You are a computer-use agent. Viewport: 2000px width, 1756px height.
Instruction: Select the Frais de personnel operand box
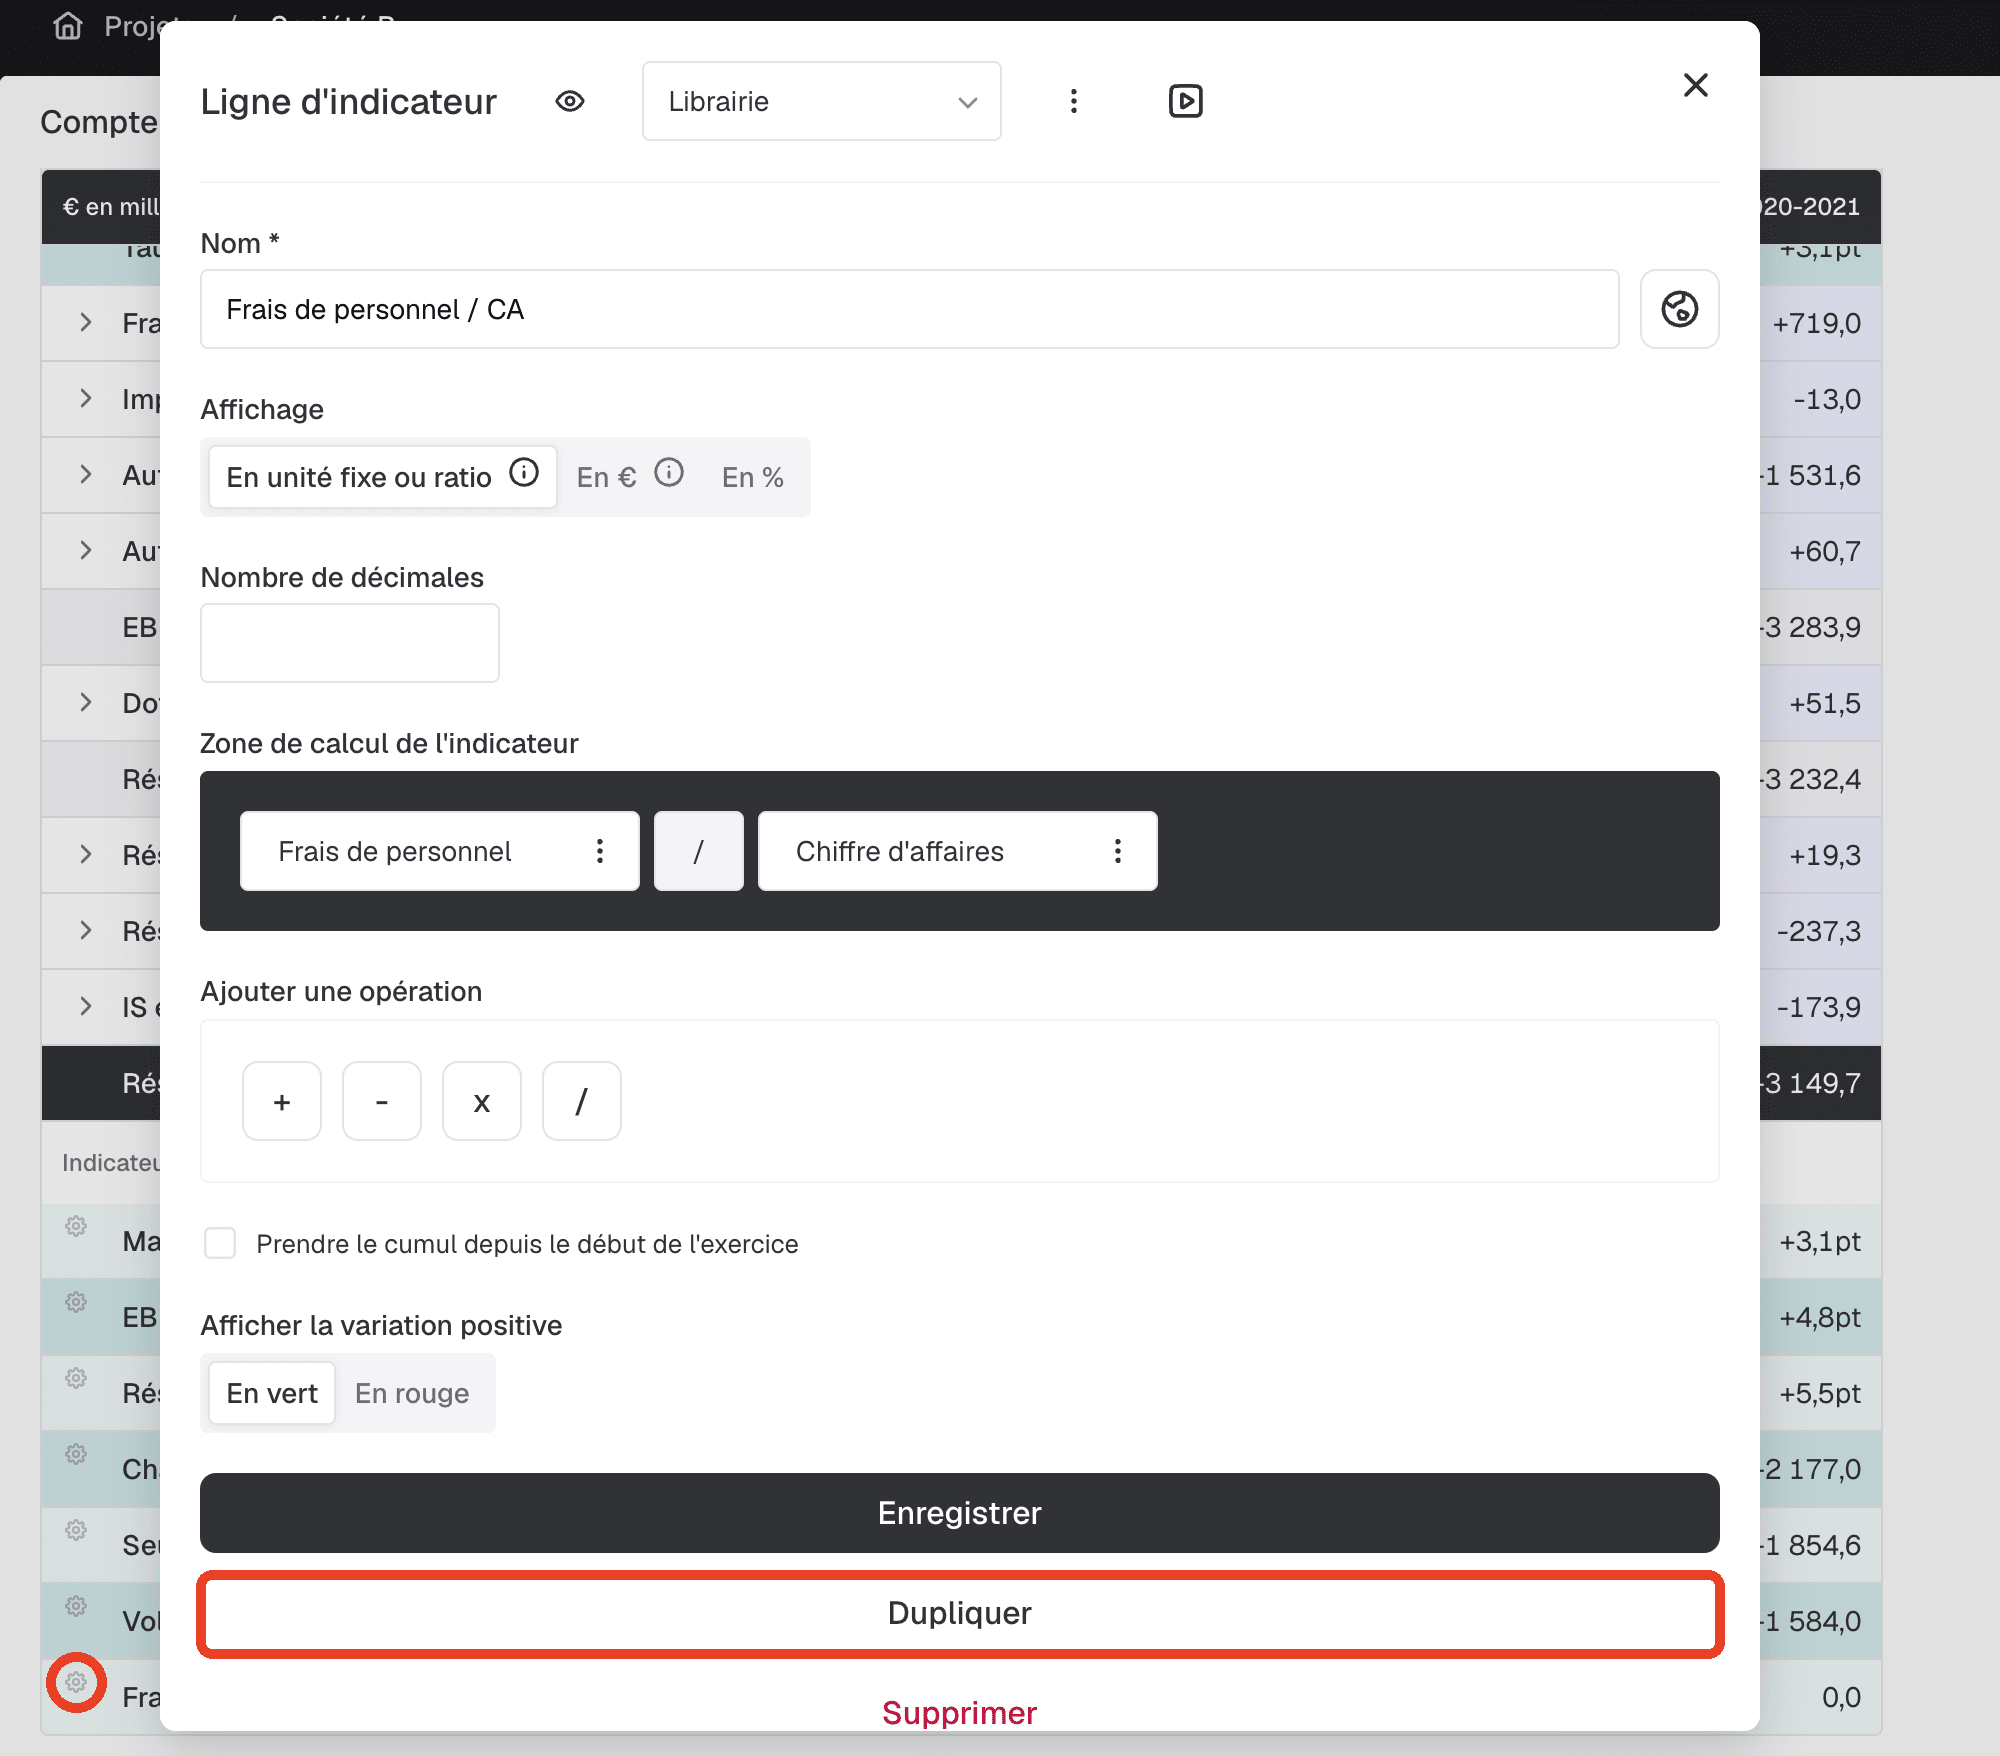coord(440,851)
